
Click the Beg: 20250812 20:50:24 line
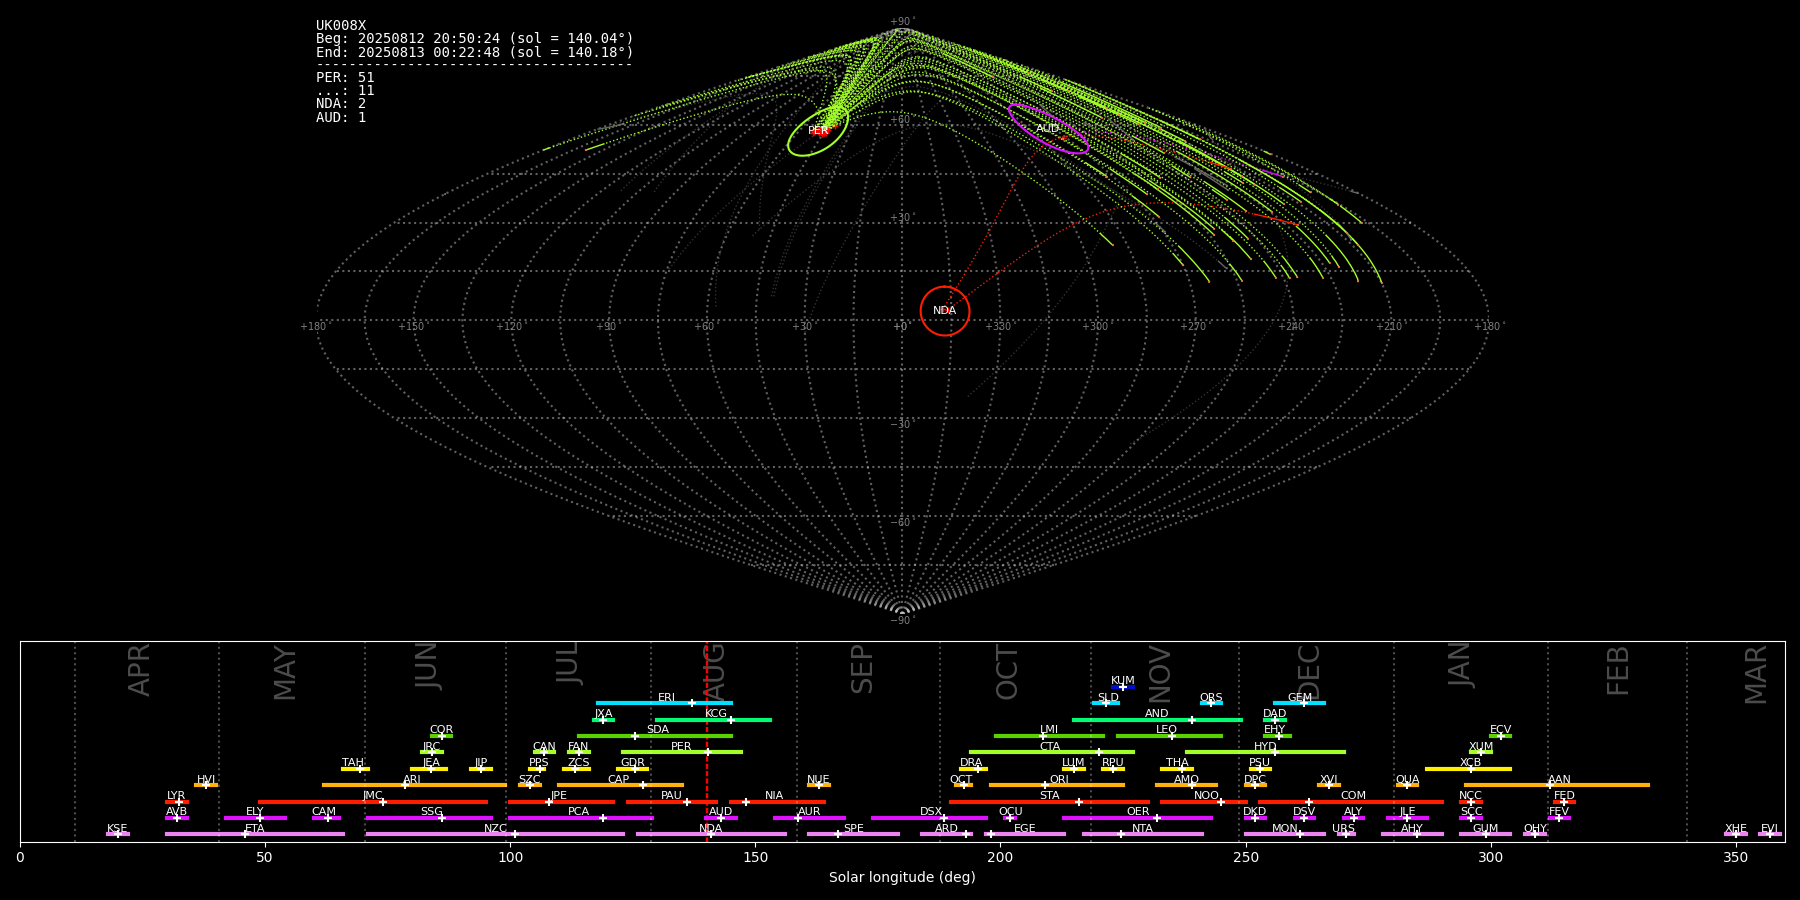[x=475, y=39]
